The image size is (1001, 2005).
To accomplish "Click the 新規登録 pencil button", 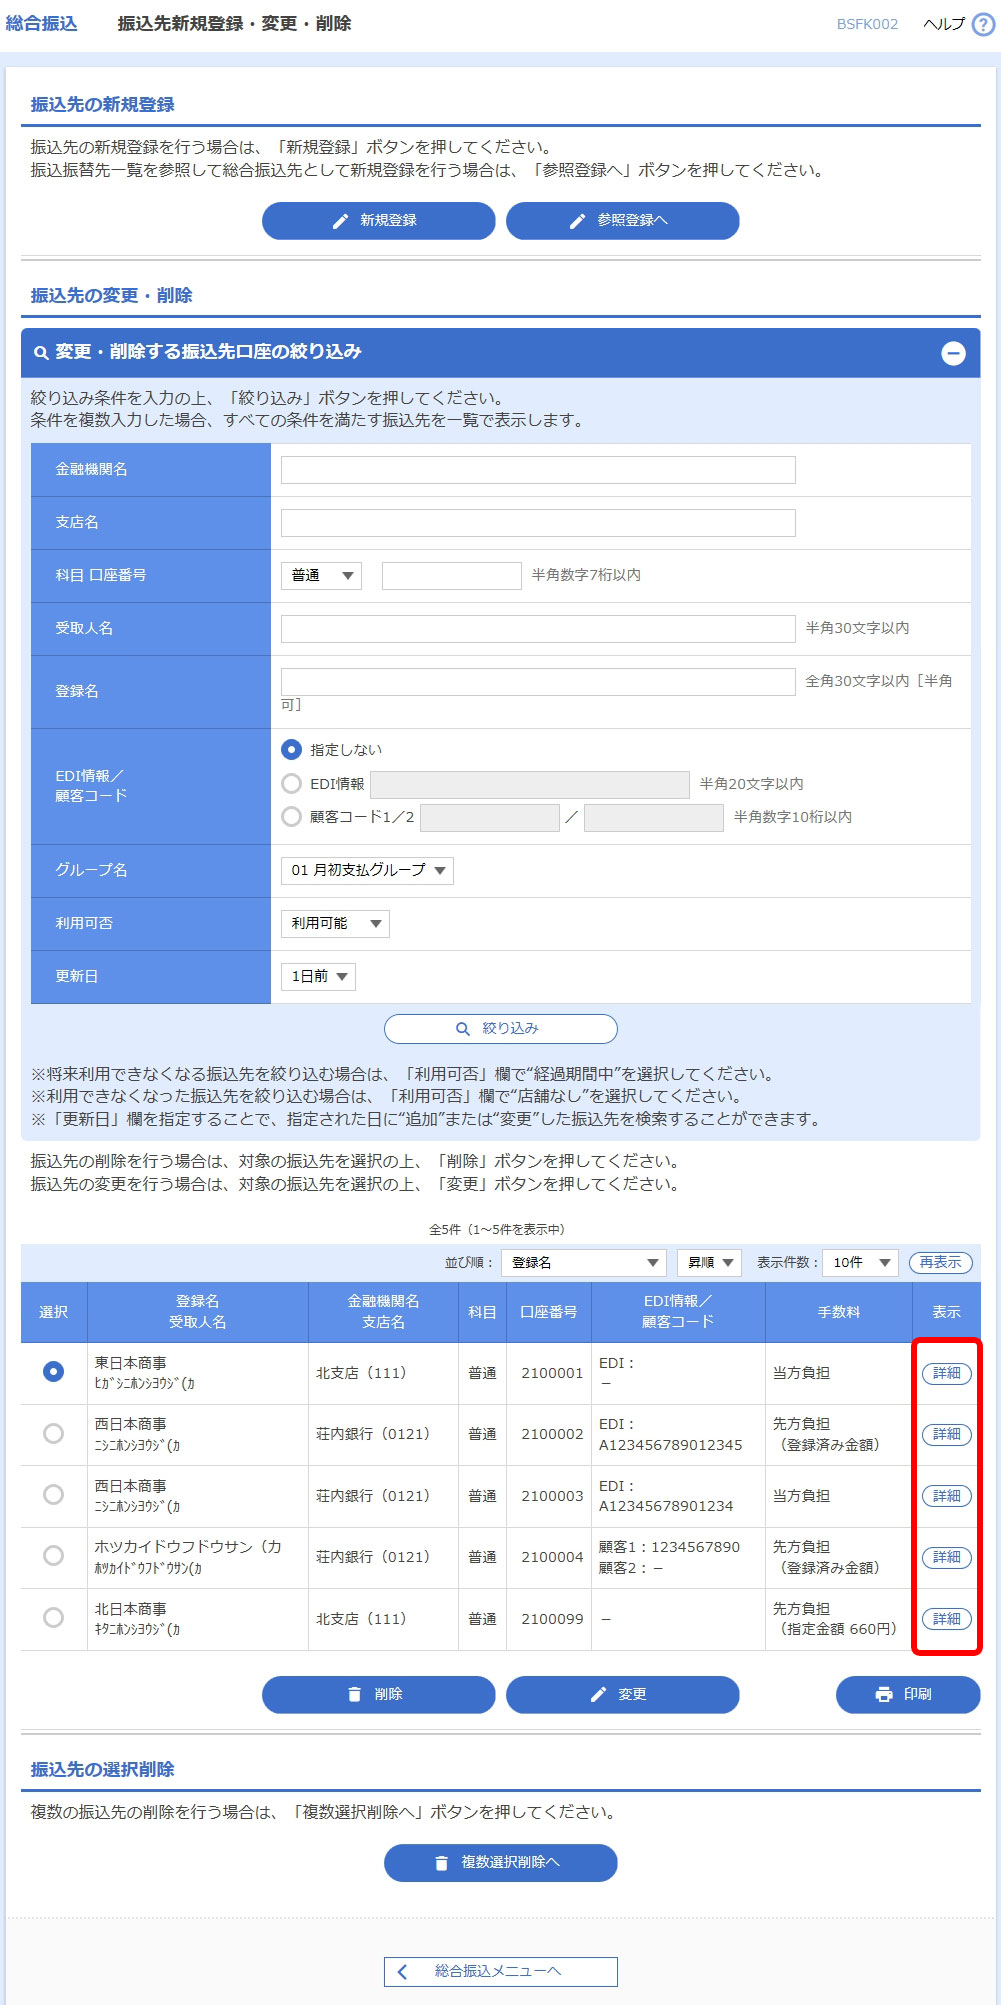I will [378, 221].
